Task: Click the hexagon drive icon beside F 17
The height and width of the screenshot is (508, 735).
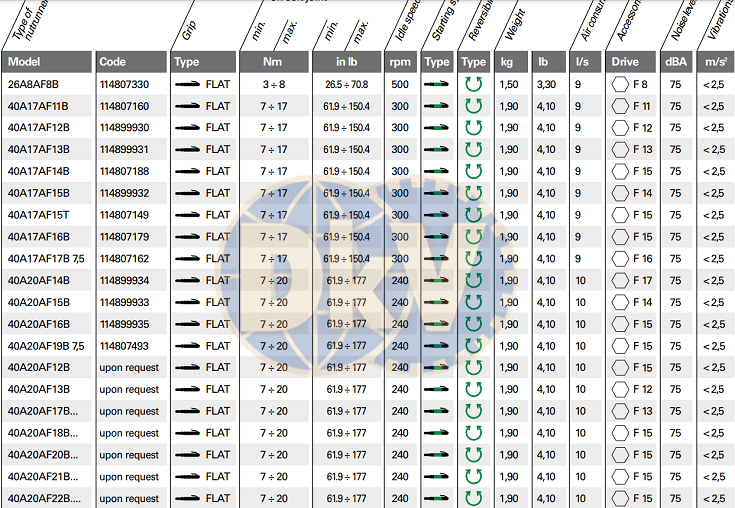Action: point(620,281)
